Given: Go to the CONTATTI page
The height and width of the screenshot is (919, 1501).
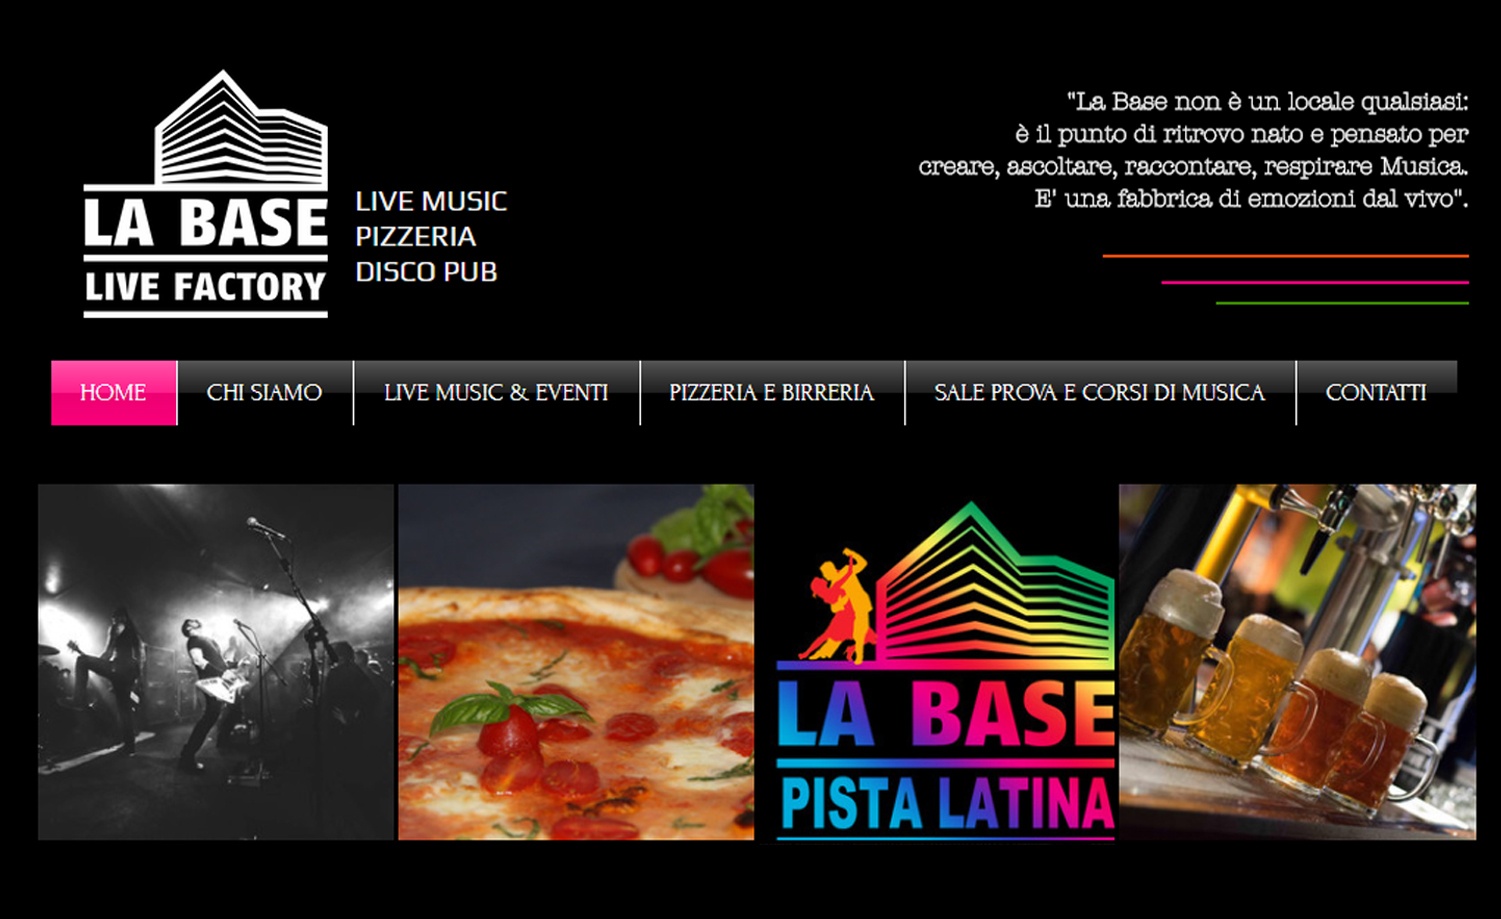Looking at the screenshot, I should (x=1377, y=393).
